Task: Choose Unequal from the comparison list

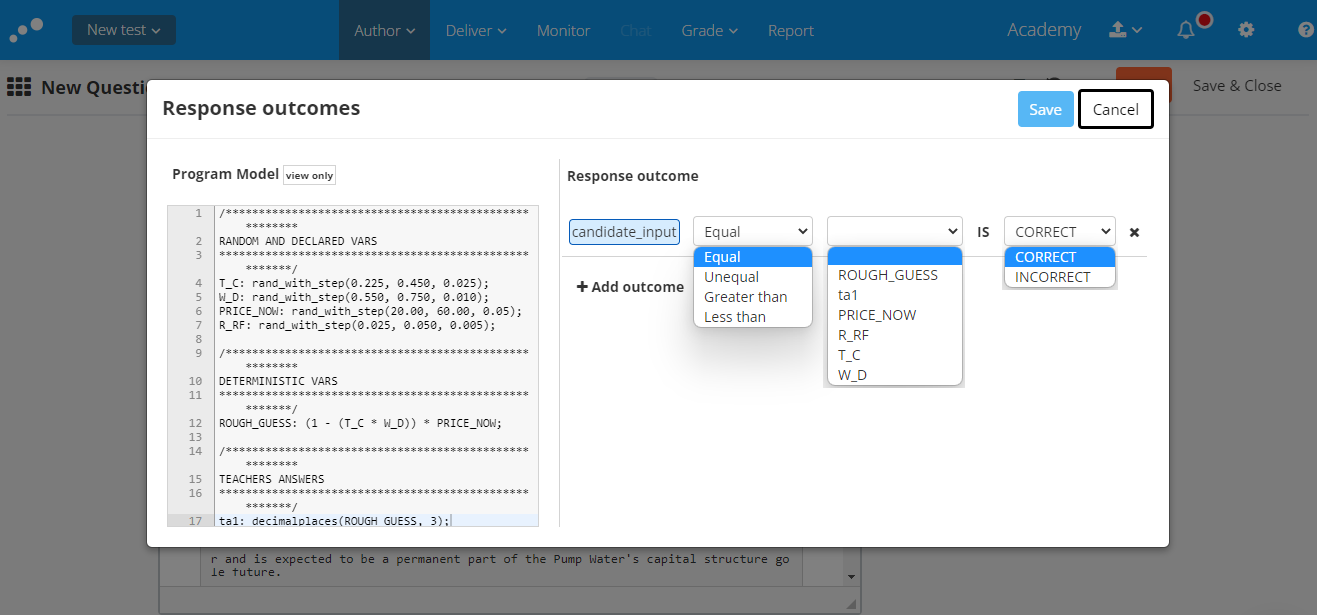Action: (x=753, y=277)
